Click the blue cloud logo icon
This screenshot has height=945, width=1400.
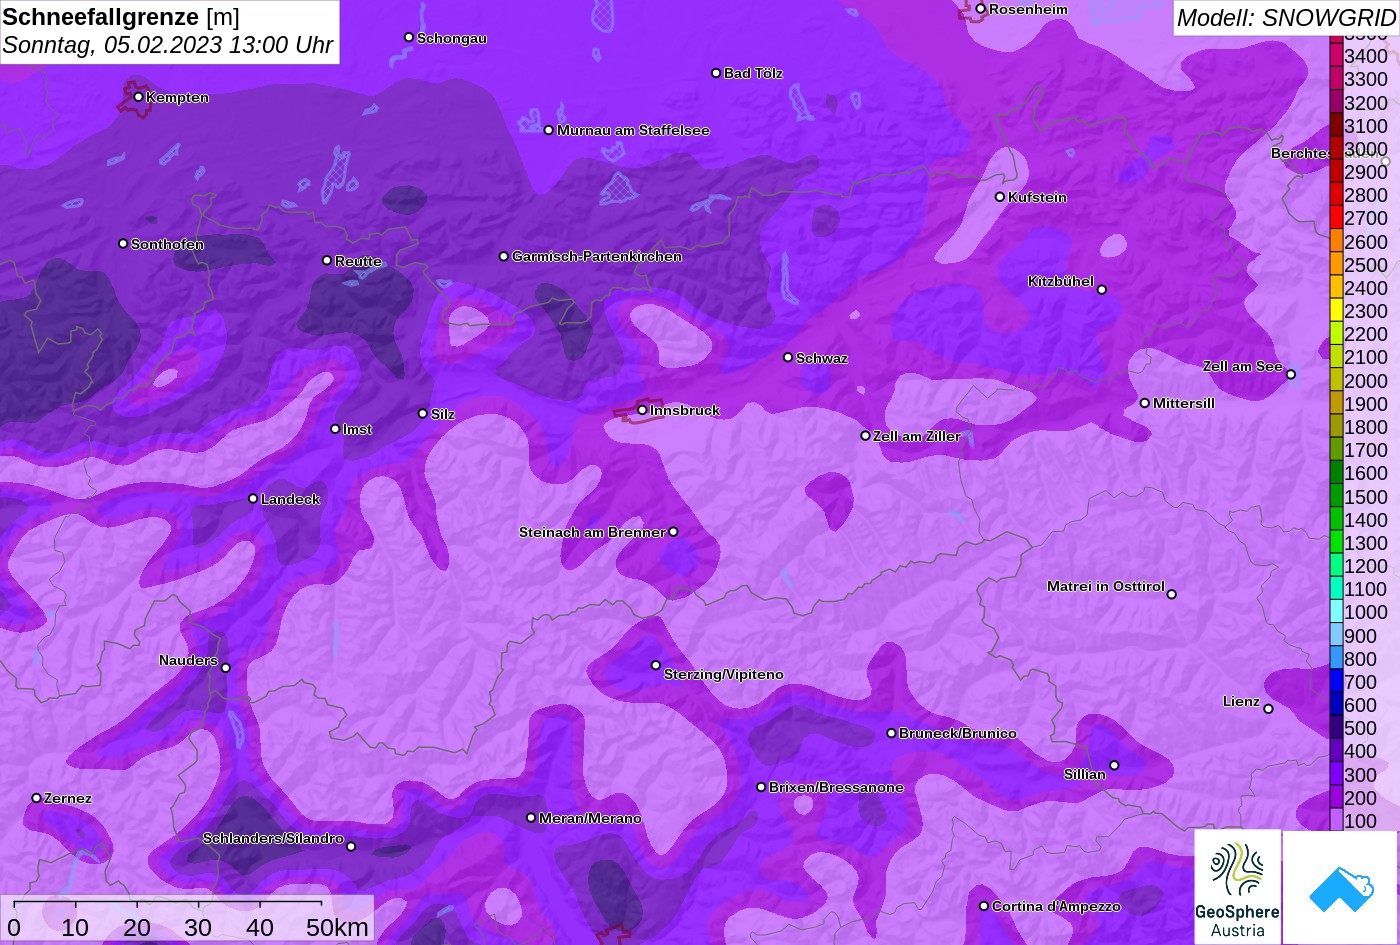(x=1340, y=887)
